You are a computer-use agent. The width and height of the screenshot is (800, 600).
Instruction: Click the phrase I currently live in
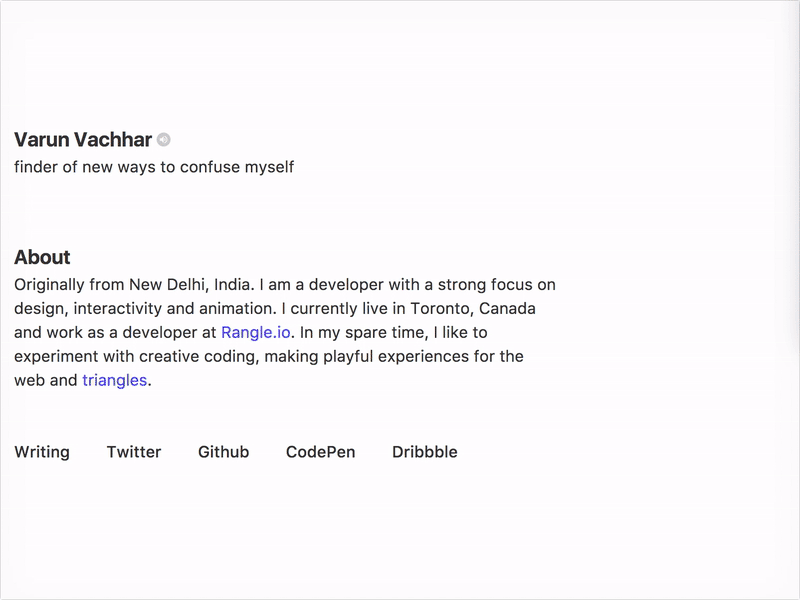pyautogui.click(x=343, y=309)
